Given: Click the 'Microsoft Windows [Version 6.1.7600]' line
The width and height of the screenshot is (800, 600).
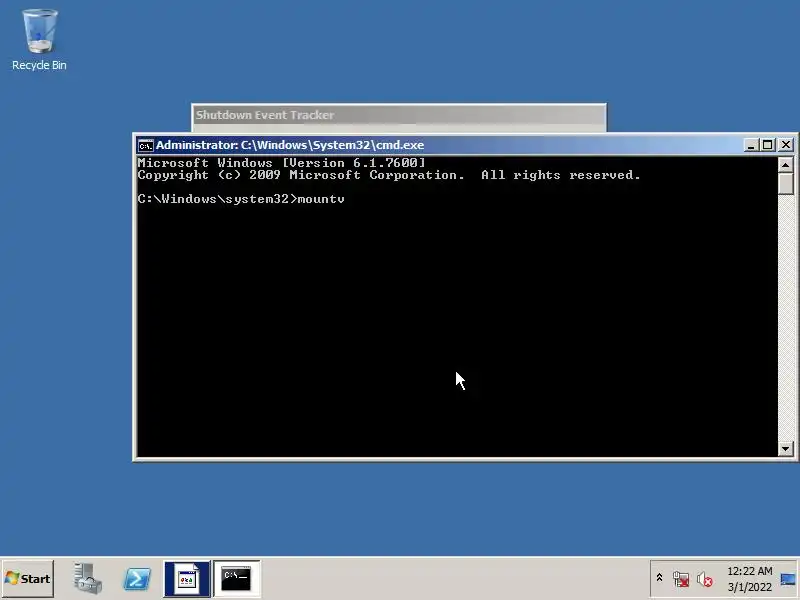Looking at the screenshot, I should pyautogui.click(x=281, y=163).
